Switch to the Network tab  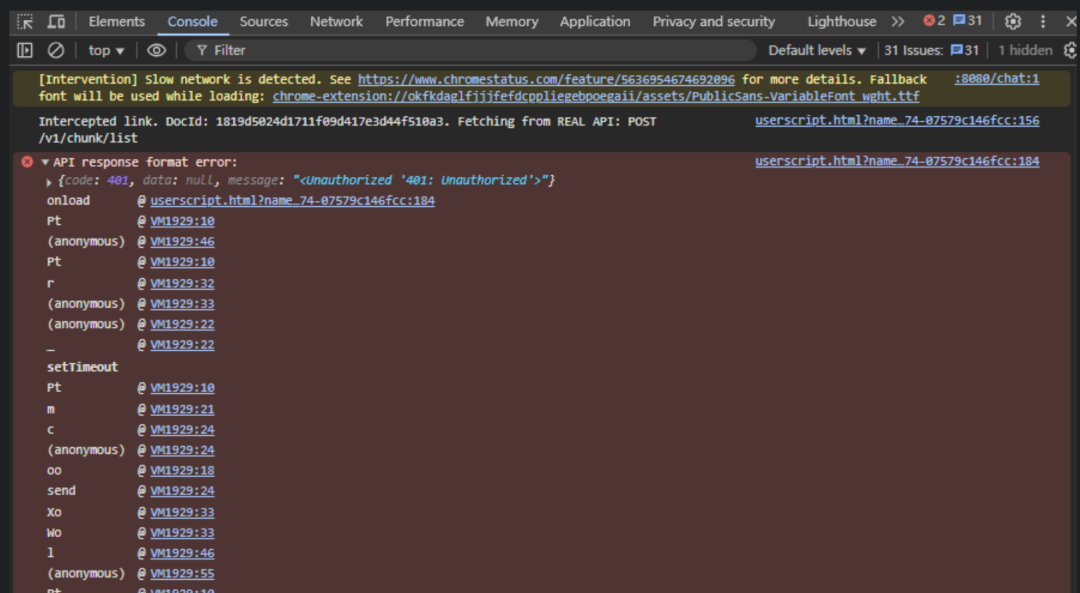pos(336,21)
